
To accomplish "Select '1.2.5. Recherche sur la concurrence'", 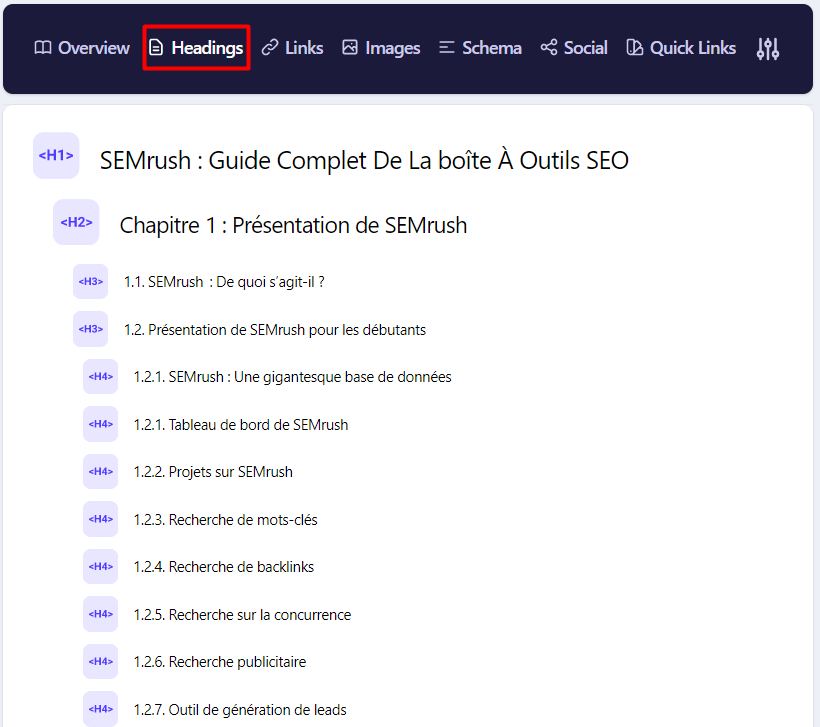I will click(242, 615).
